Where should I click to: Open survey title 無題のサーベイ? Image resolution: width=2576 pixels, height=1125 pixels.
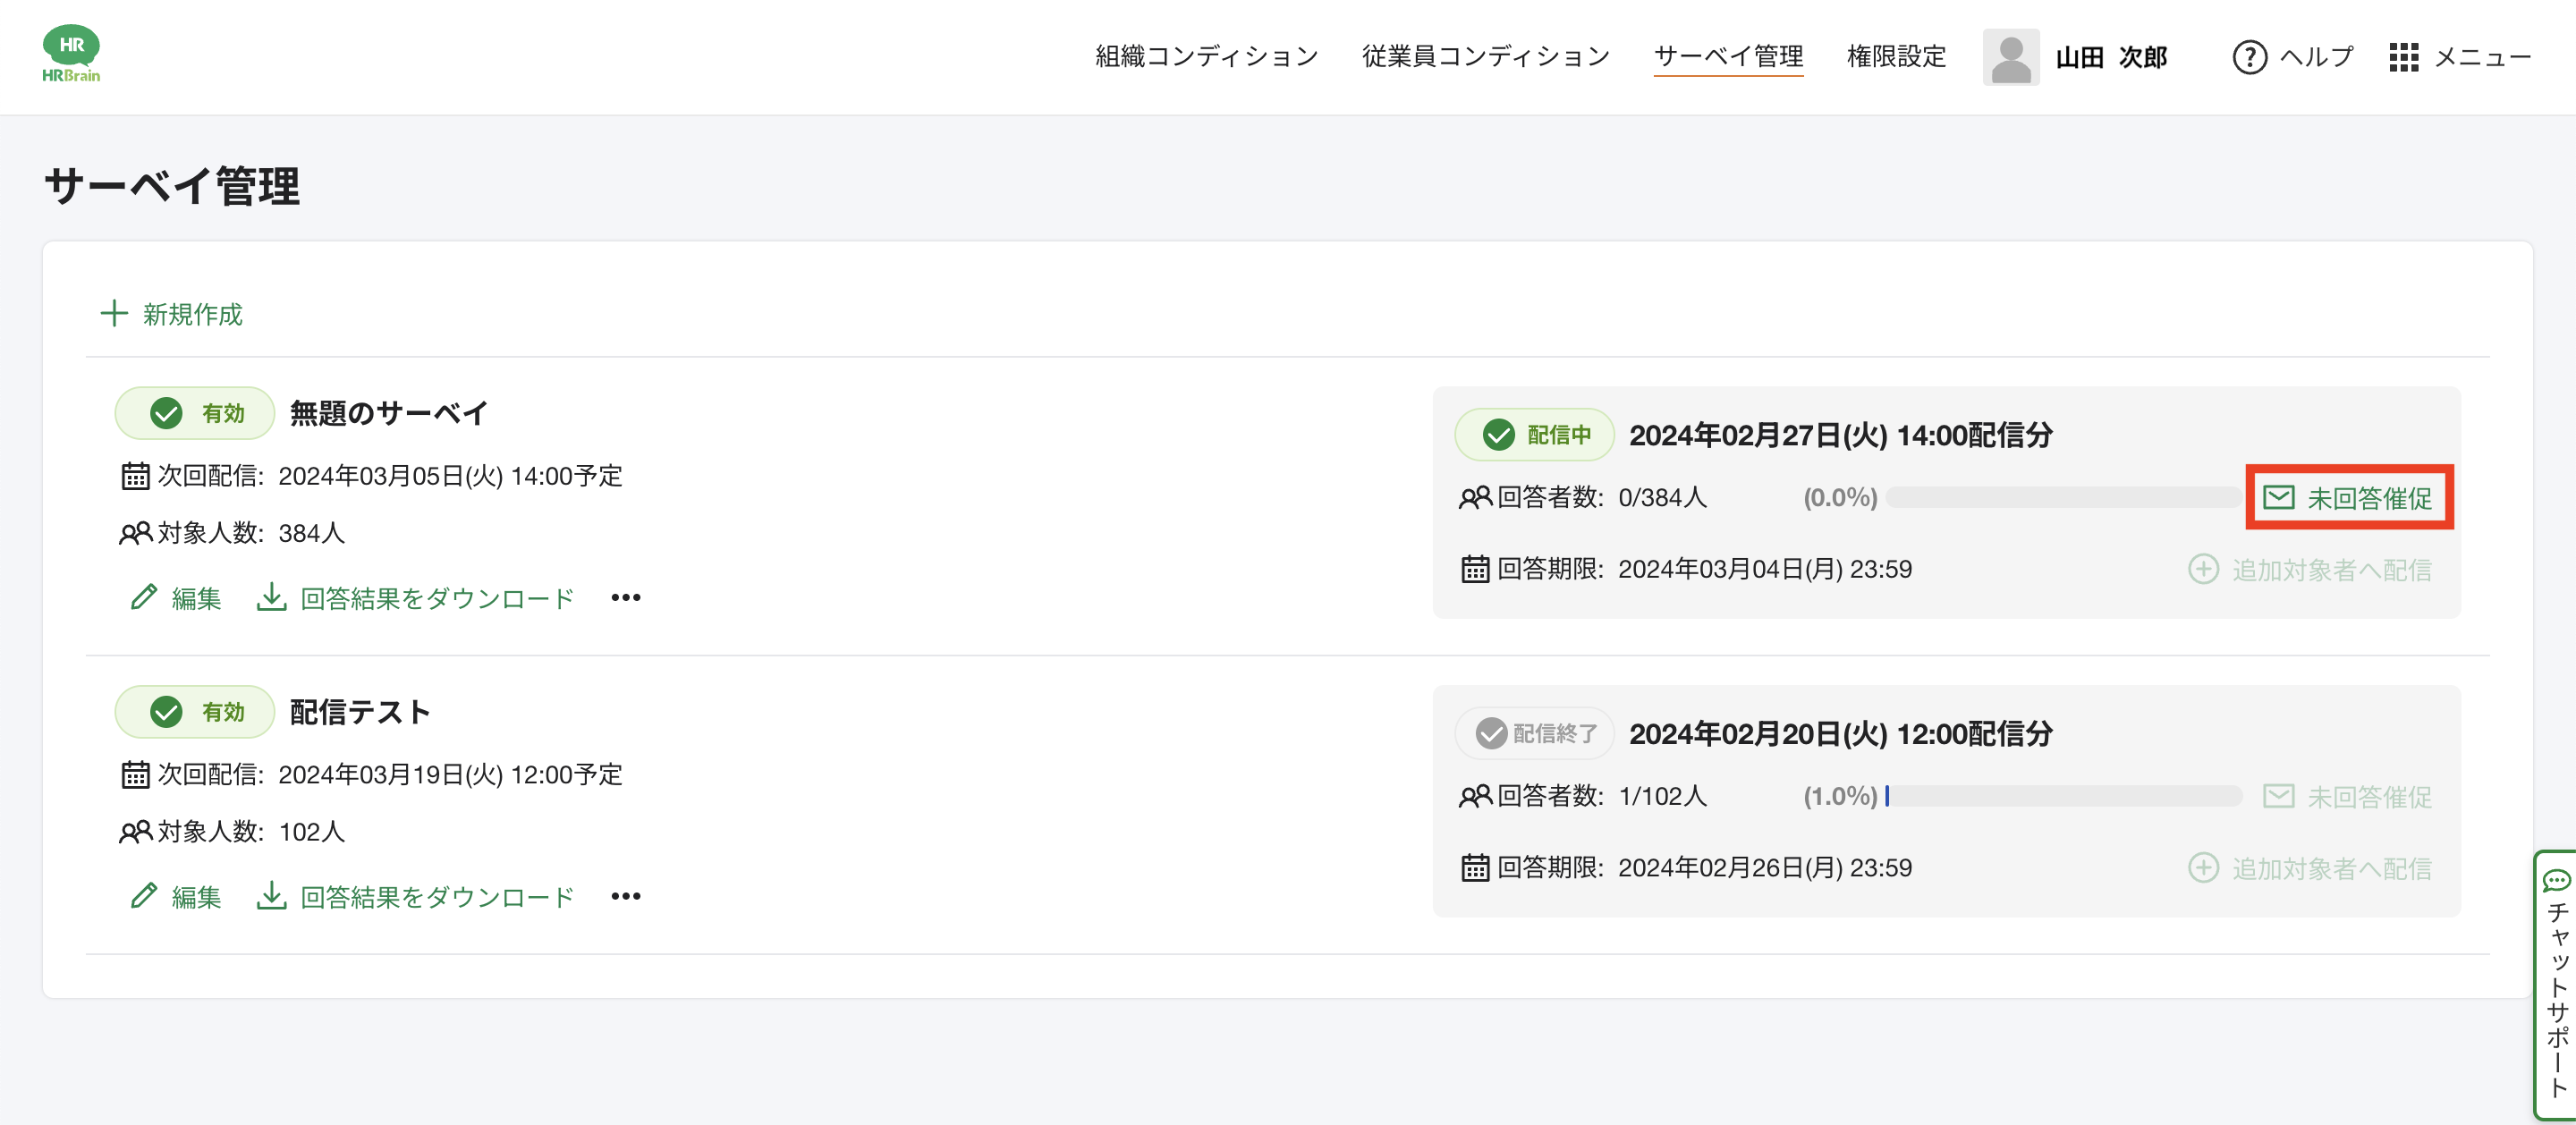(389, 413)
